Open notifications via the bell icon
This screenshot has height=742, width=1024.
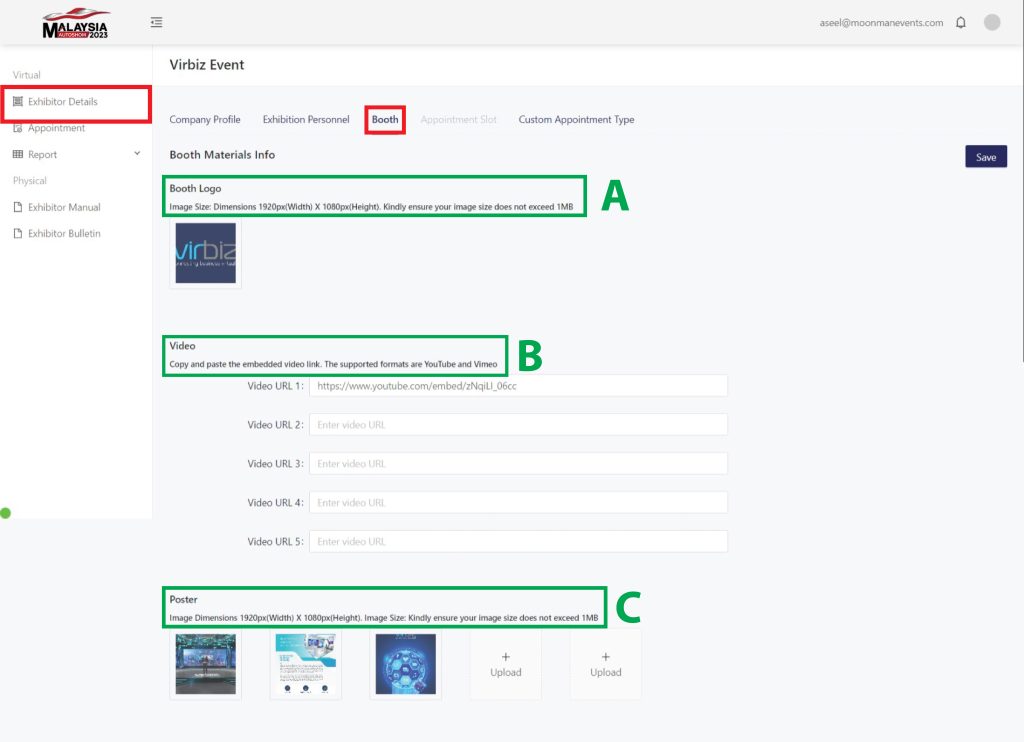click(961, 22)
